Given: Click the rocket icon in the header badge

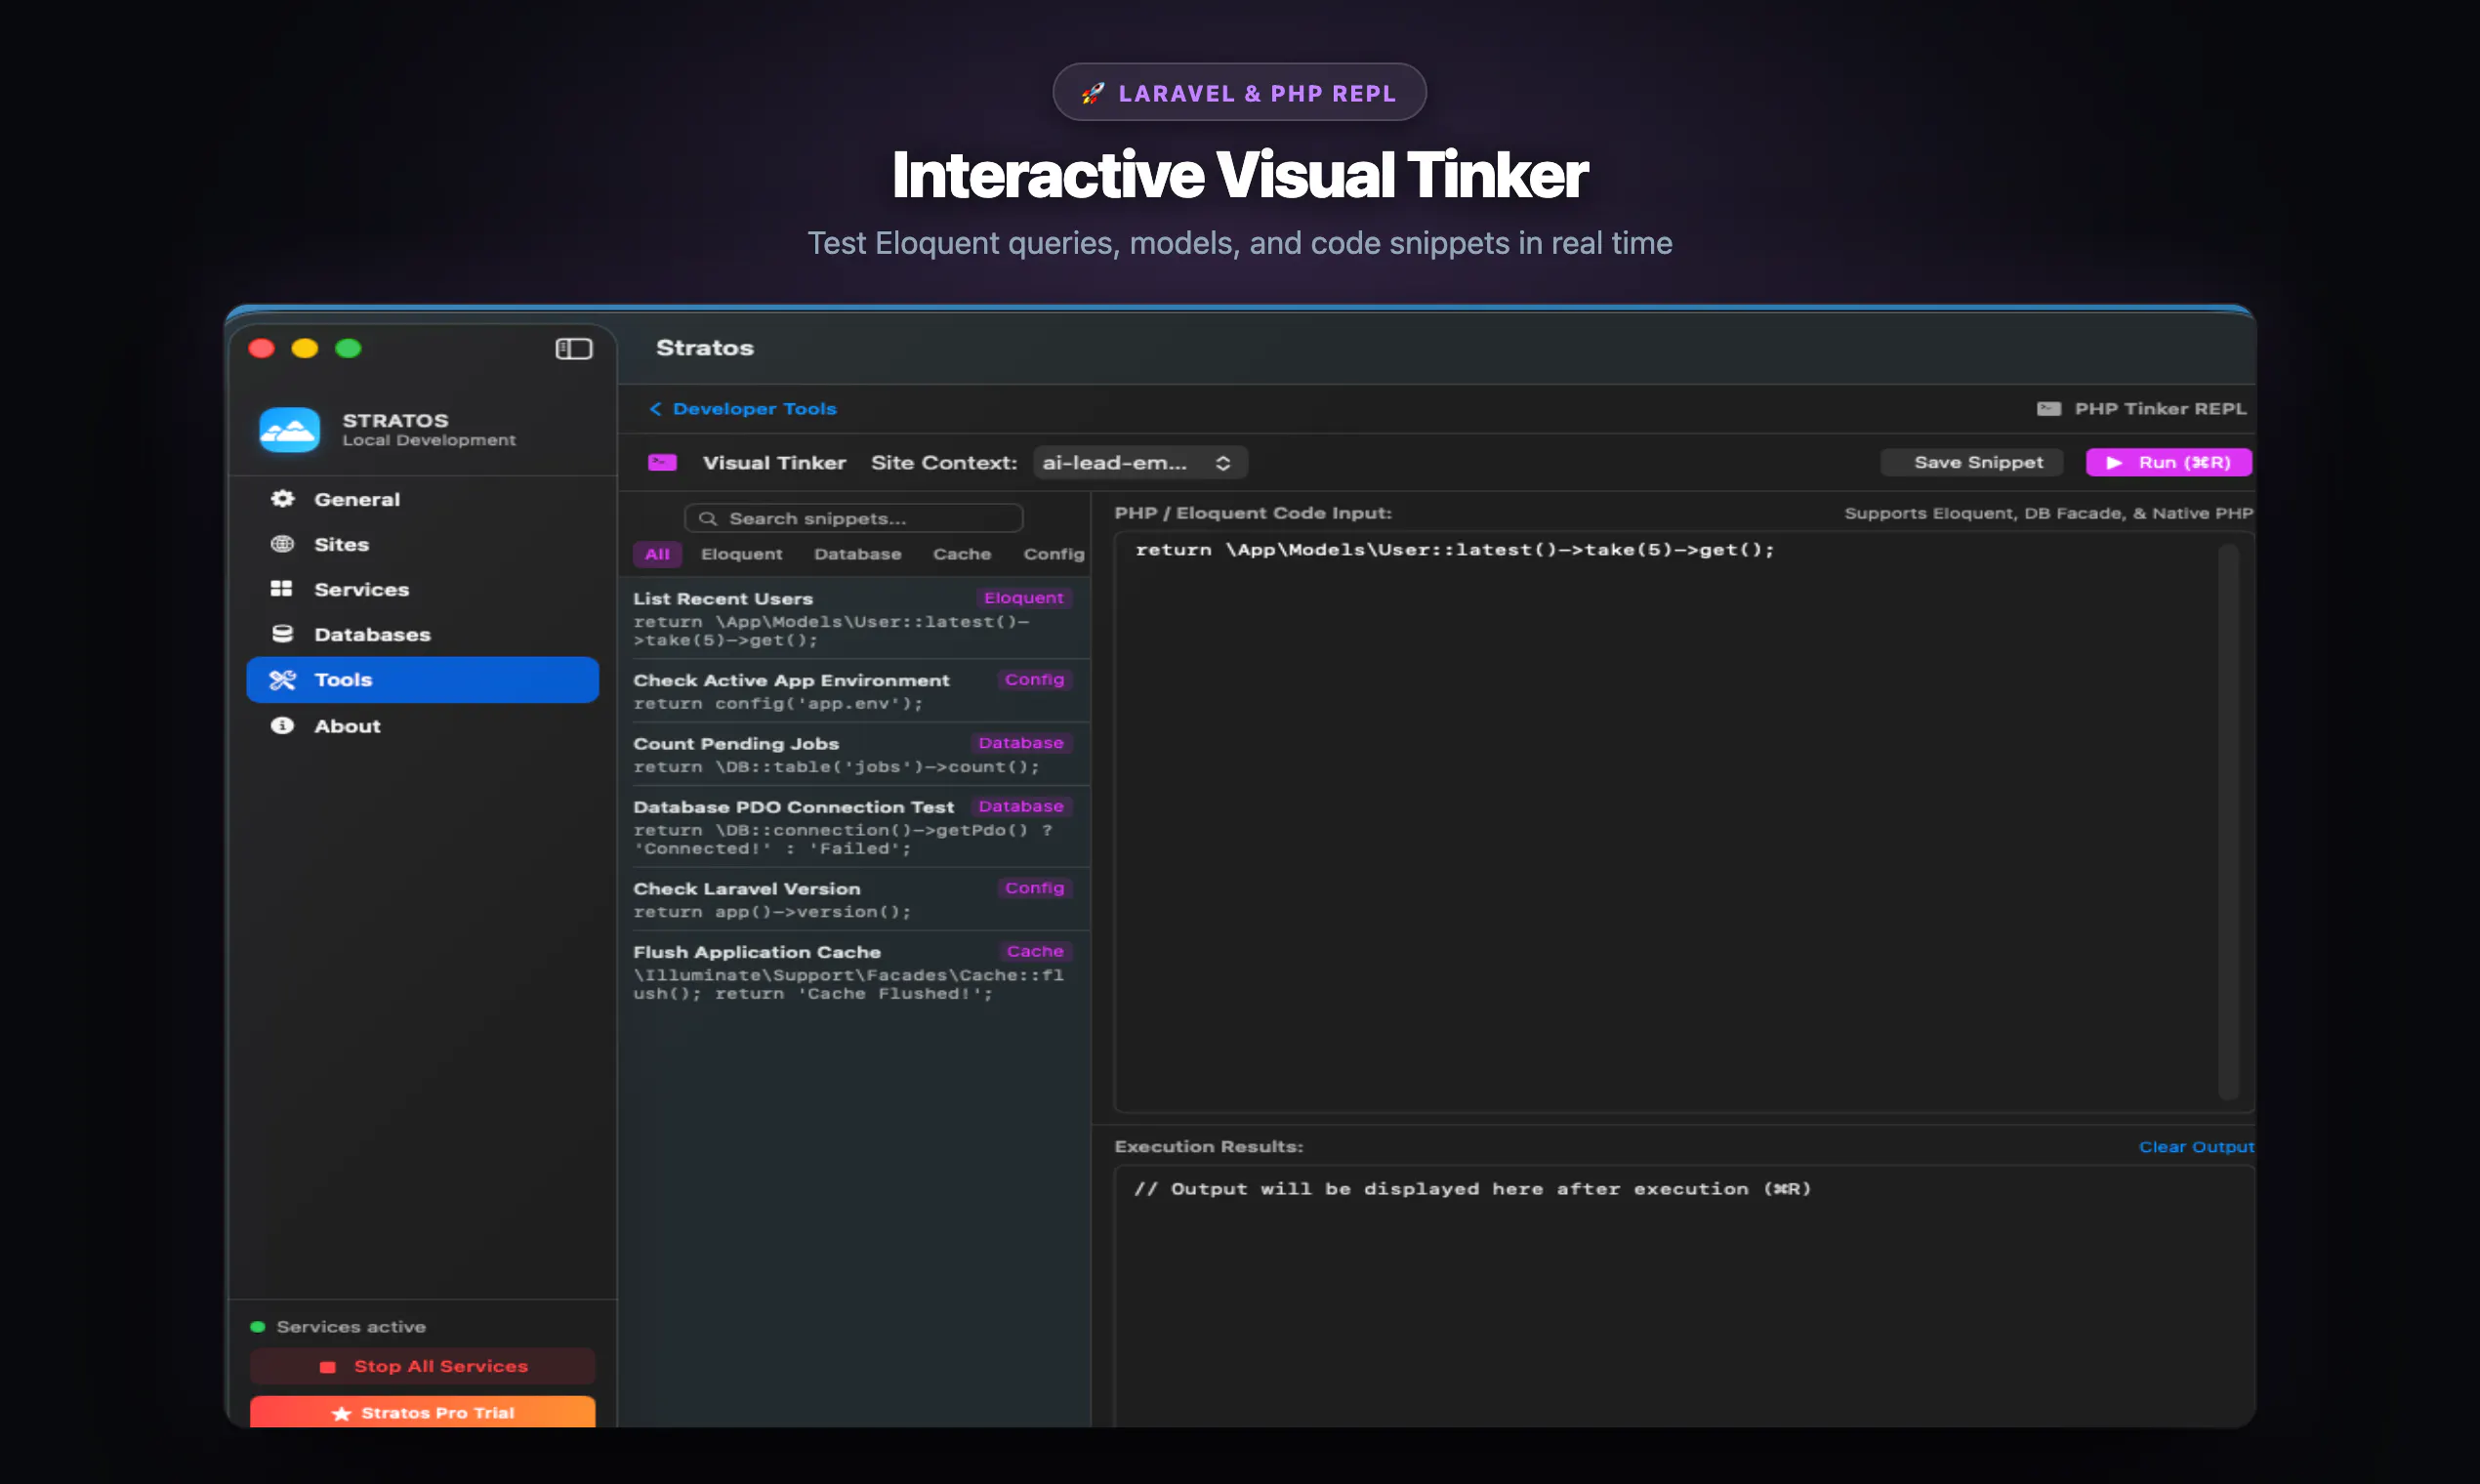Looking at the screenshot, I should [1093, 93].
